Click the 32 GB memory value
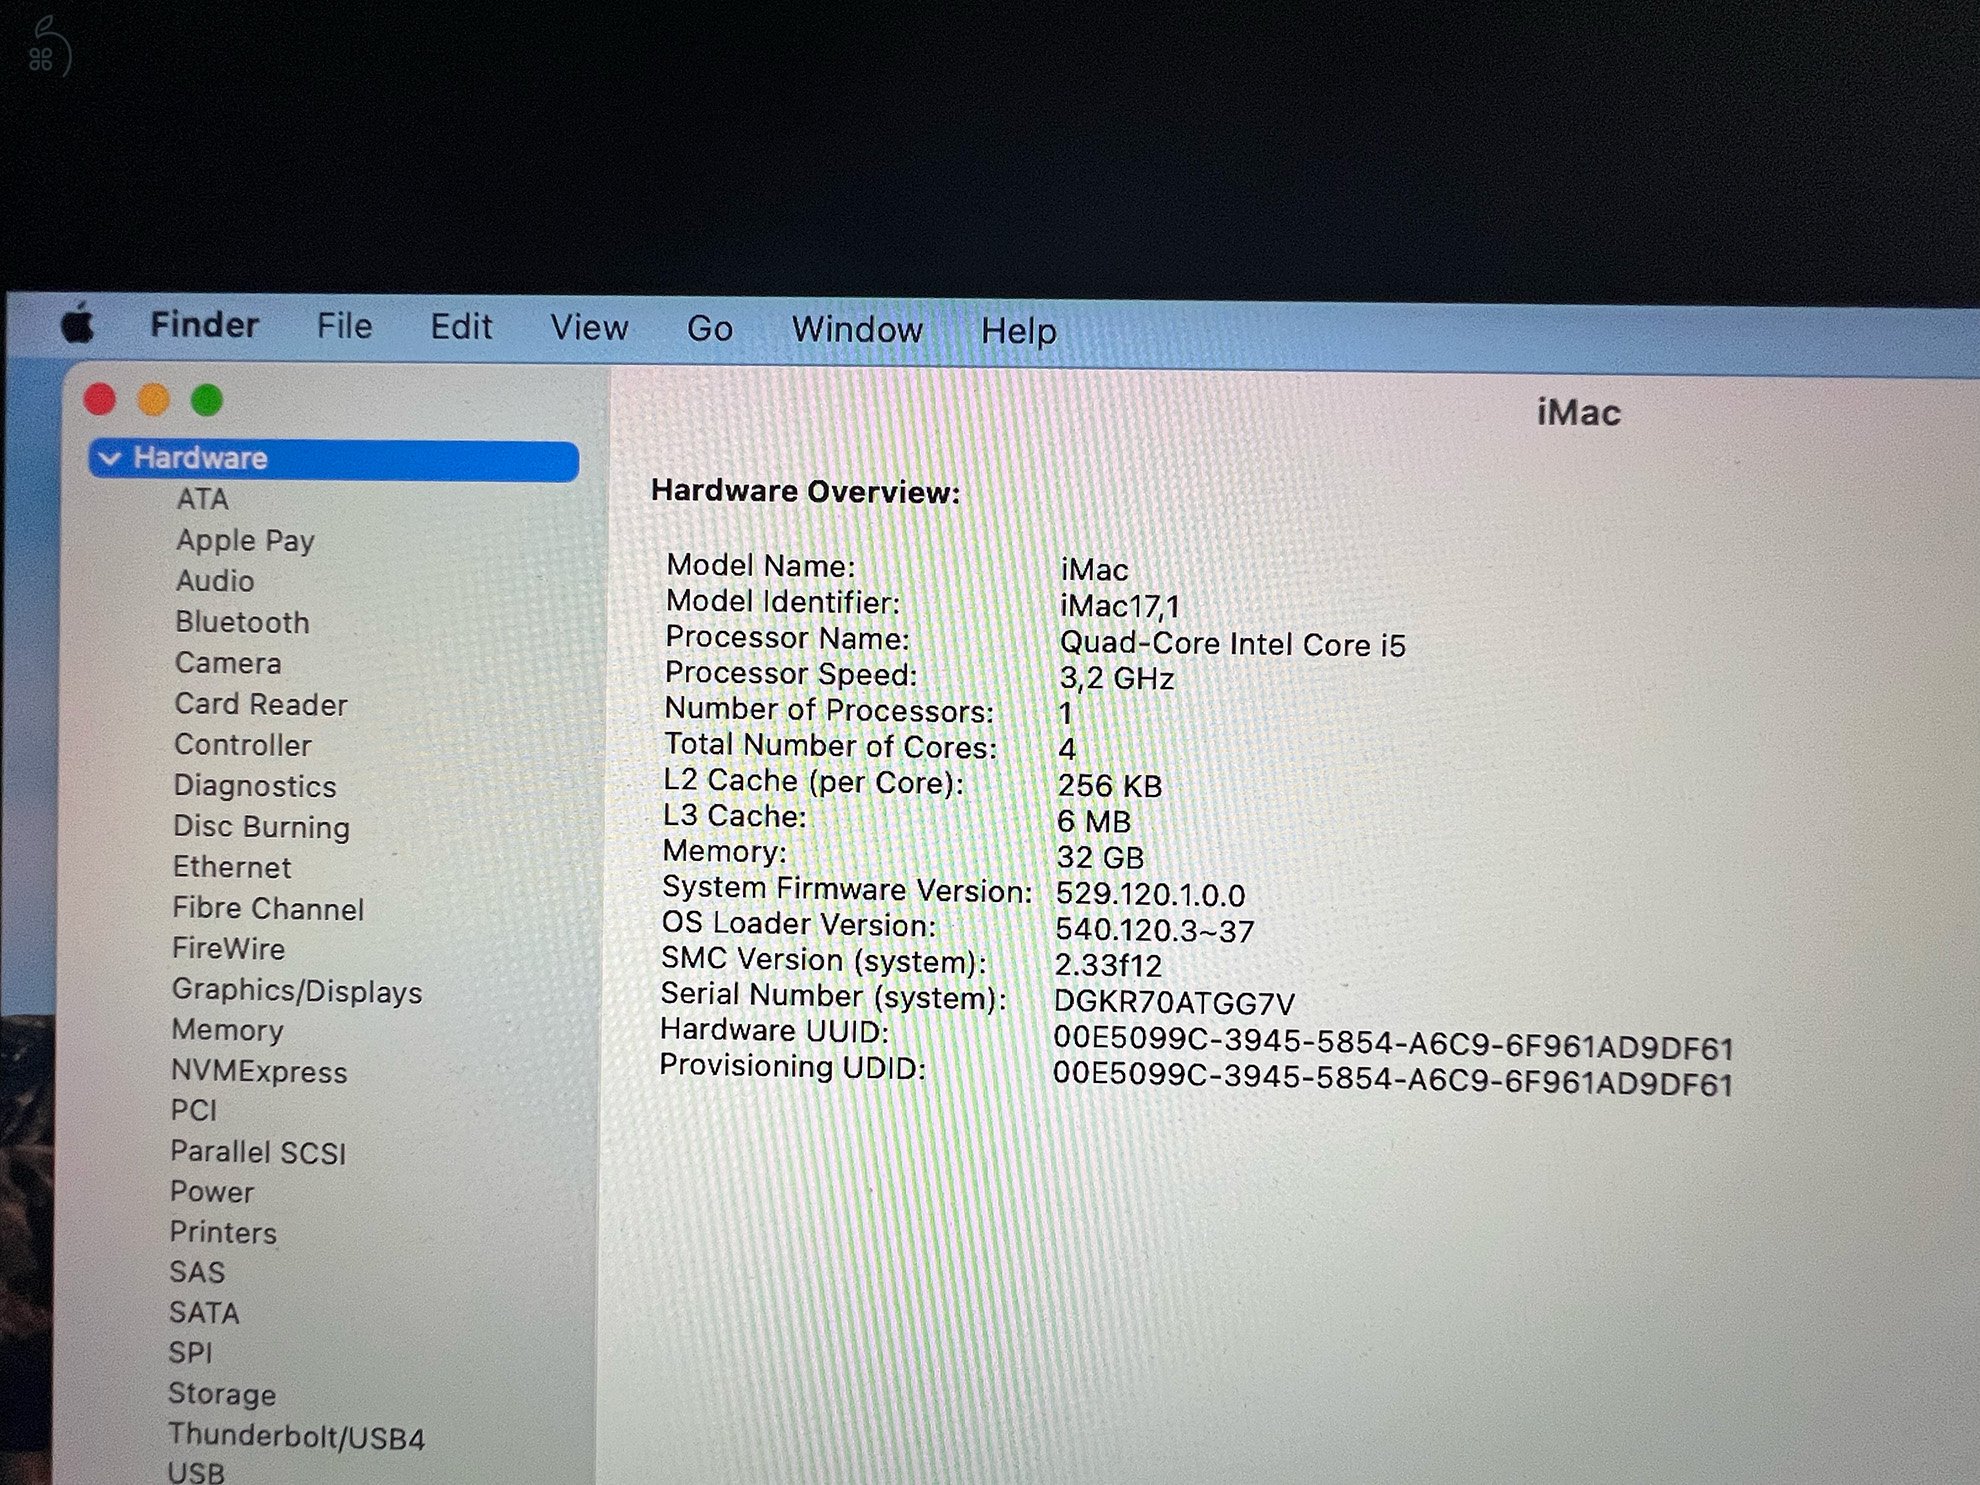1980x1485 pixels. (x=1100, y=857)
